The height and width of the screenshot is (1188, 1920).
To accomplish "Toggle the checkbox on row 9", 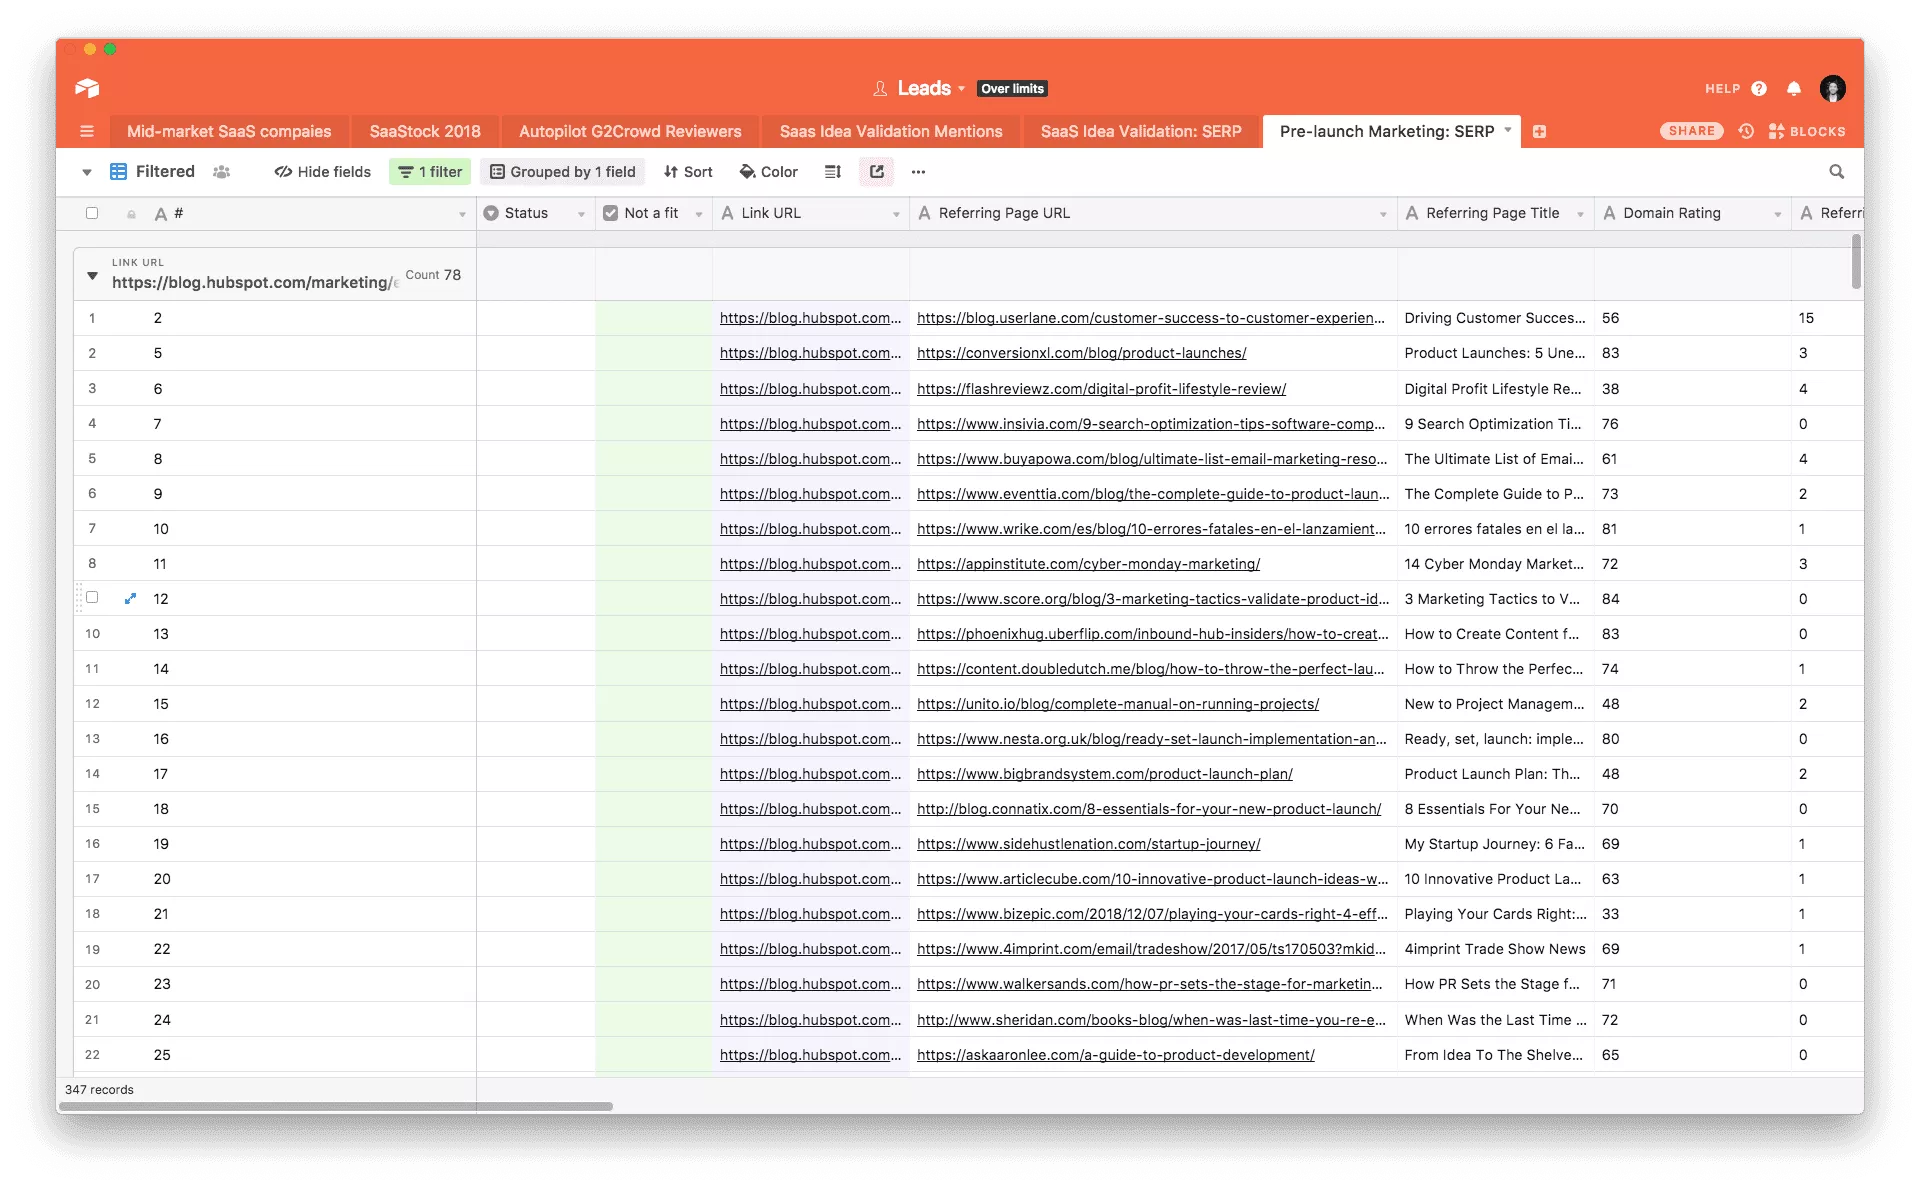I will [x=92, y=598].
